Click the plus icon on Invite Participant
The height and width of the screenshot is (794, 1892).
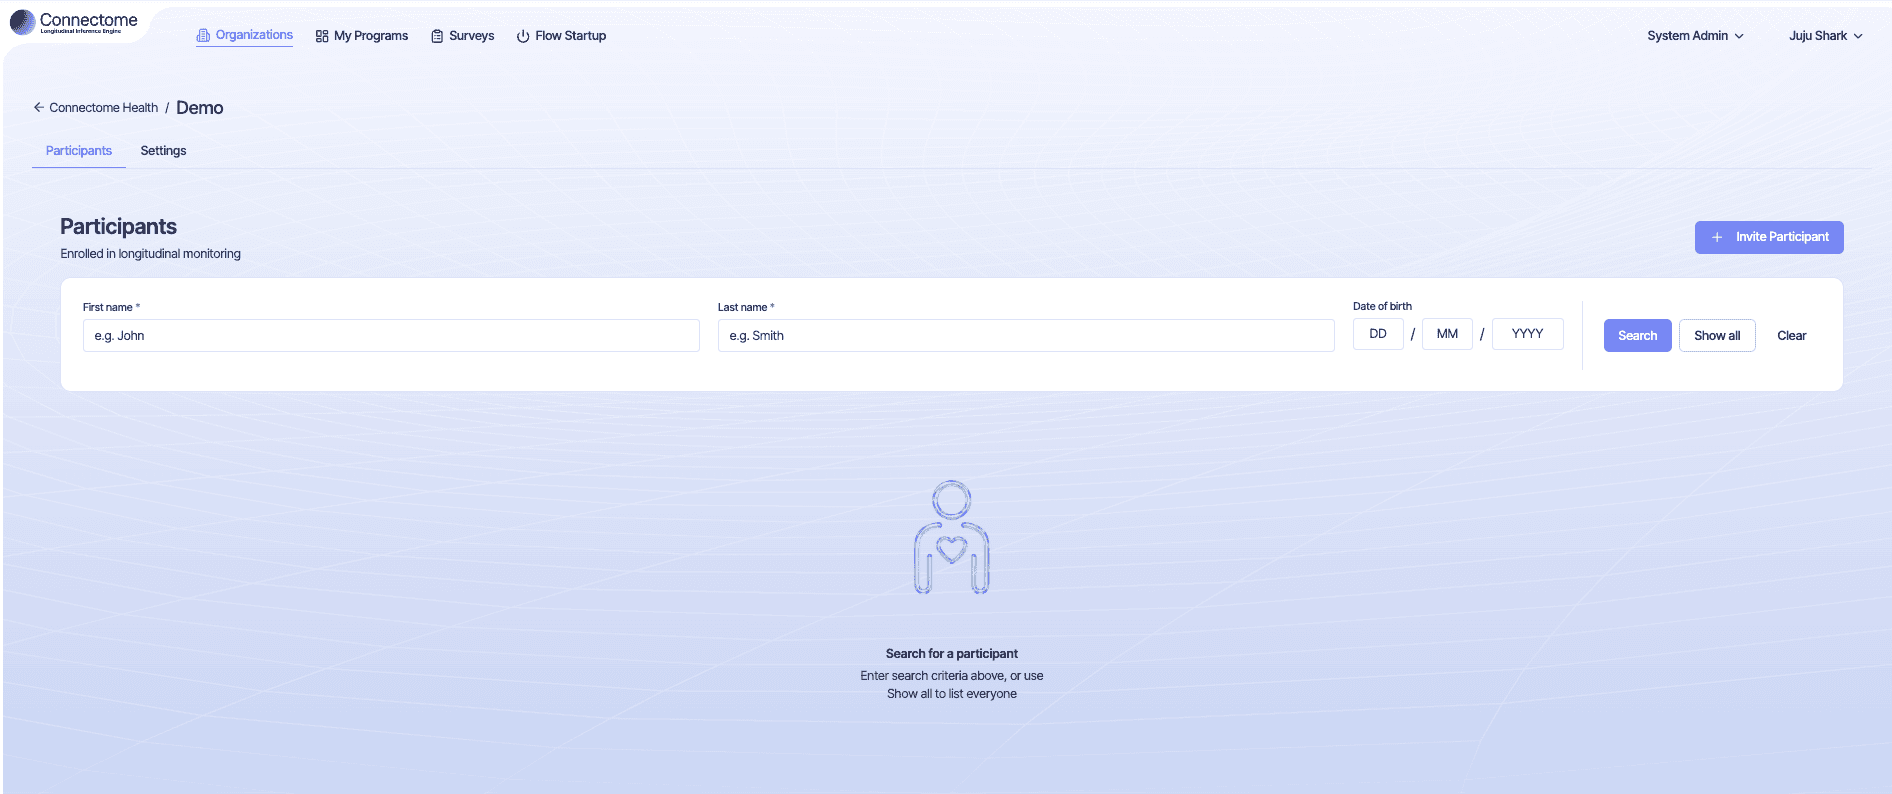(x=1717, y=237)
